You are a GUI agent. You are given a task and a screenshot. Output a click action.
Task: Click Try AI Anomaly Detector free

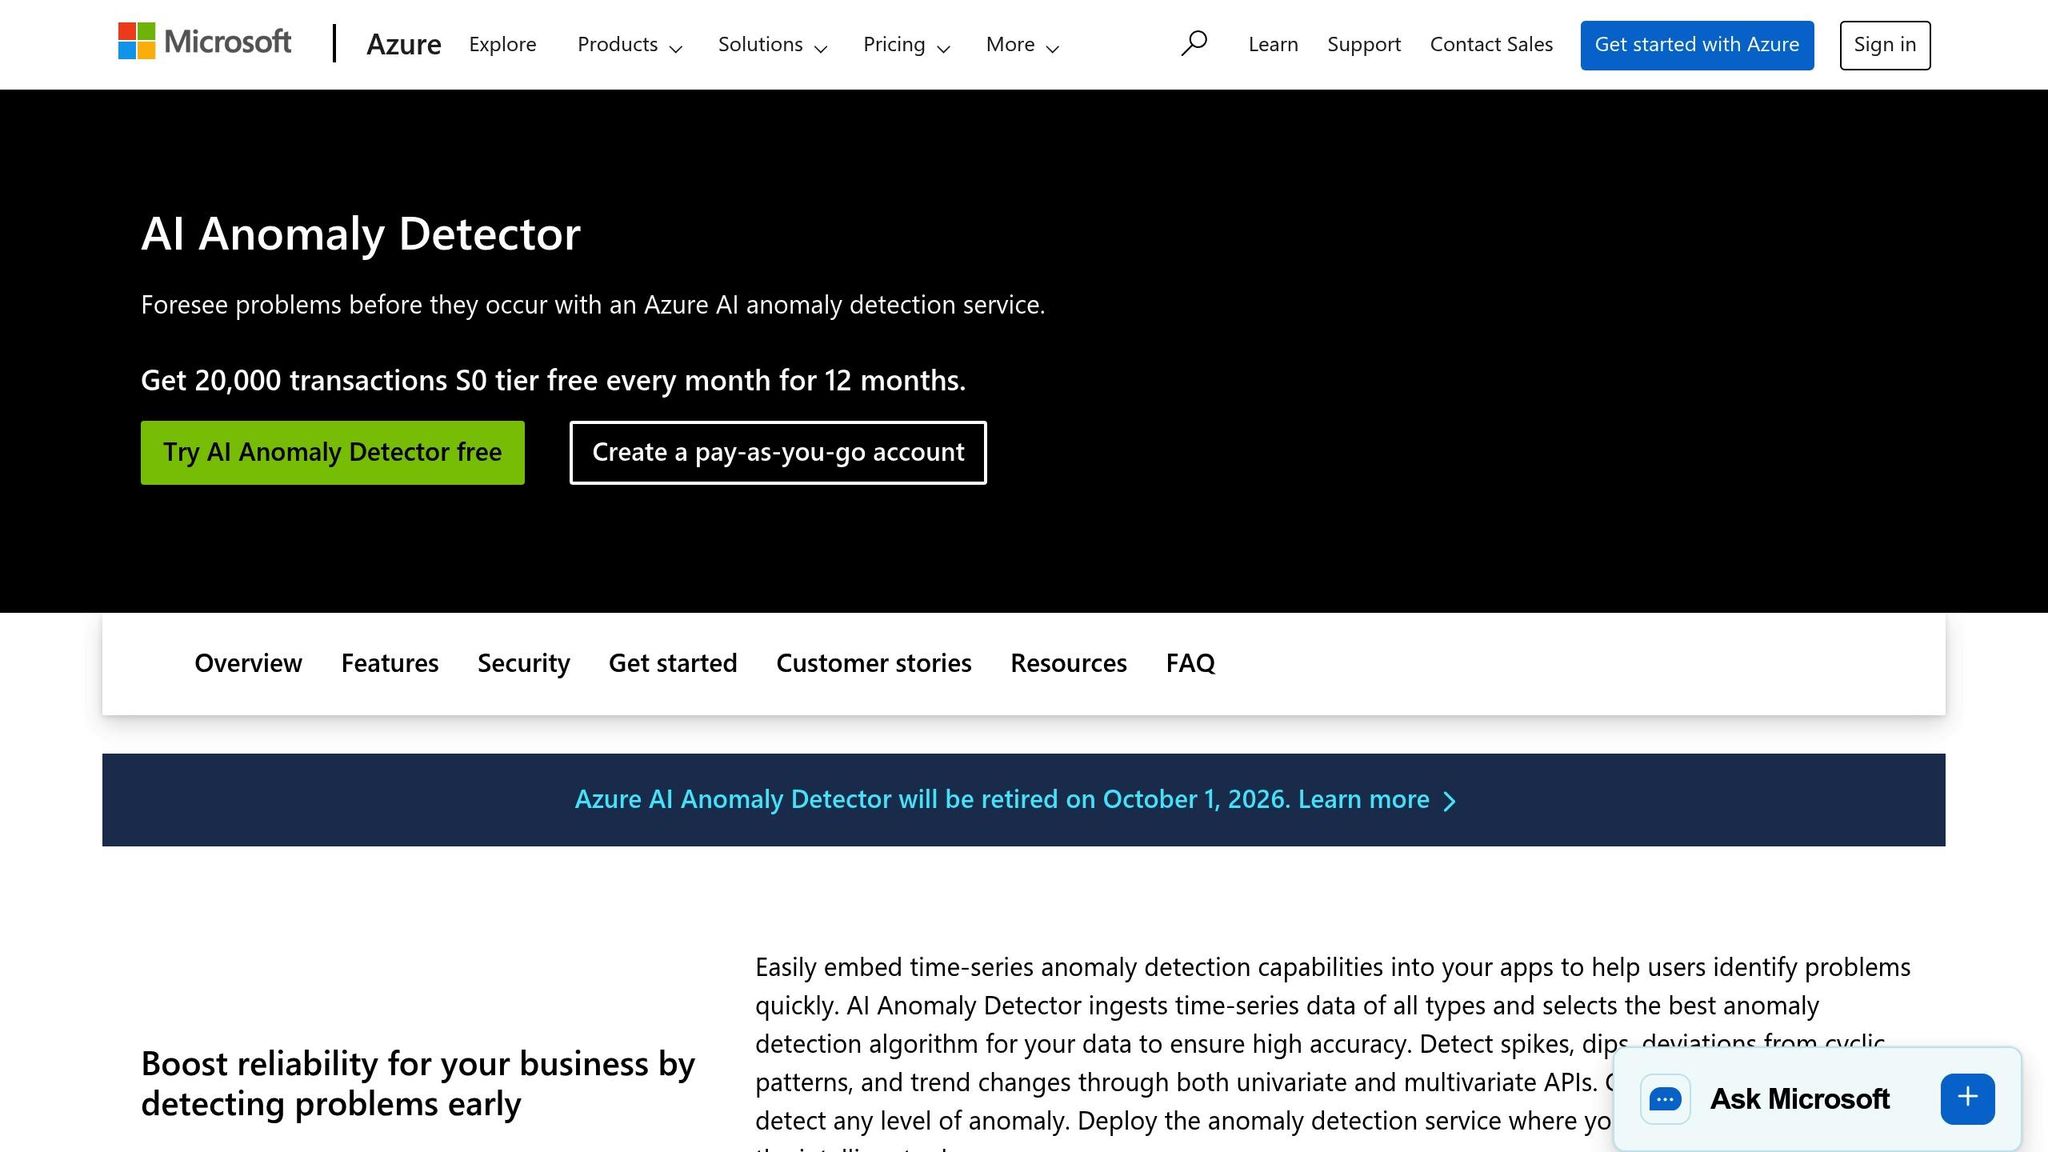pyautogui.click(x=332, y=452)
